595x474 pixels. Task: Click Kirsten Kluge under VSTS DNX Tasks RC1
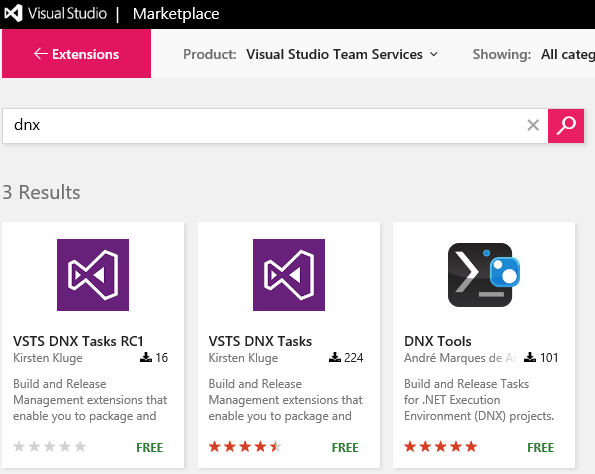pyautogui.click(x=48, y=358)
